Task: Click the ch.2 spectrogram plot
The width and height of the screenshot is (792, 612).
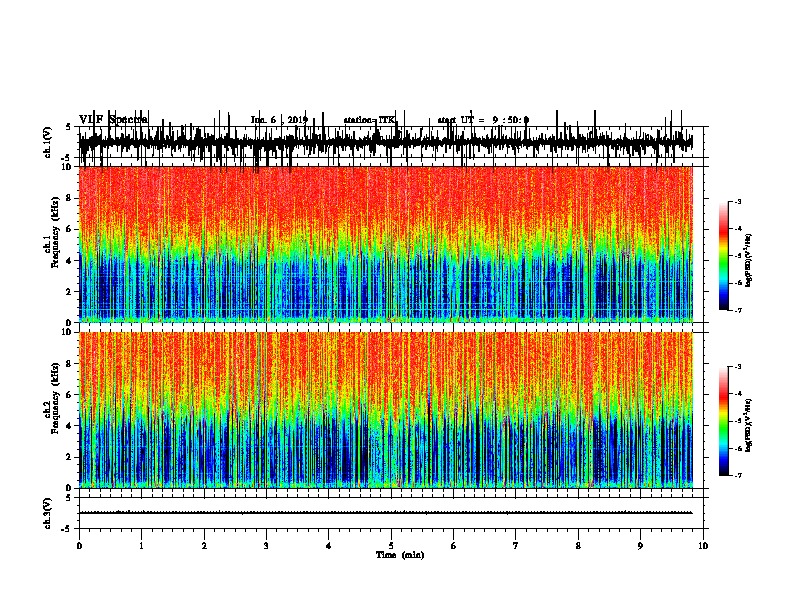Action: (x=386, y=410)
